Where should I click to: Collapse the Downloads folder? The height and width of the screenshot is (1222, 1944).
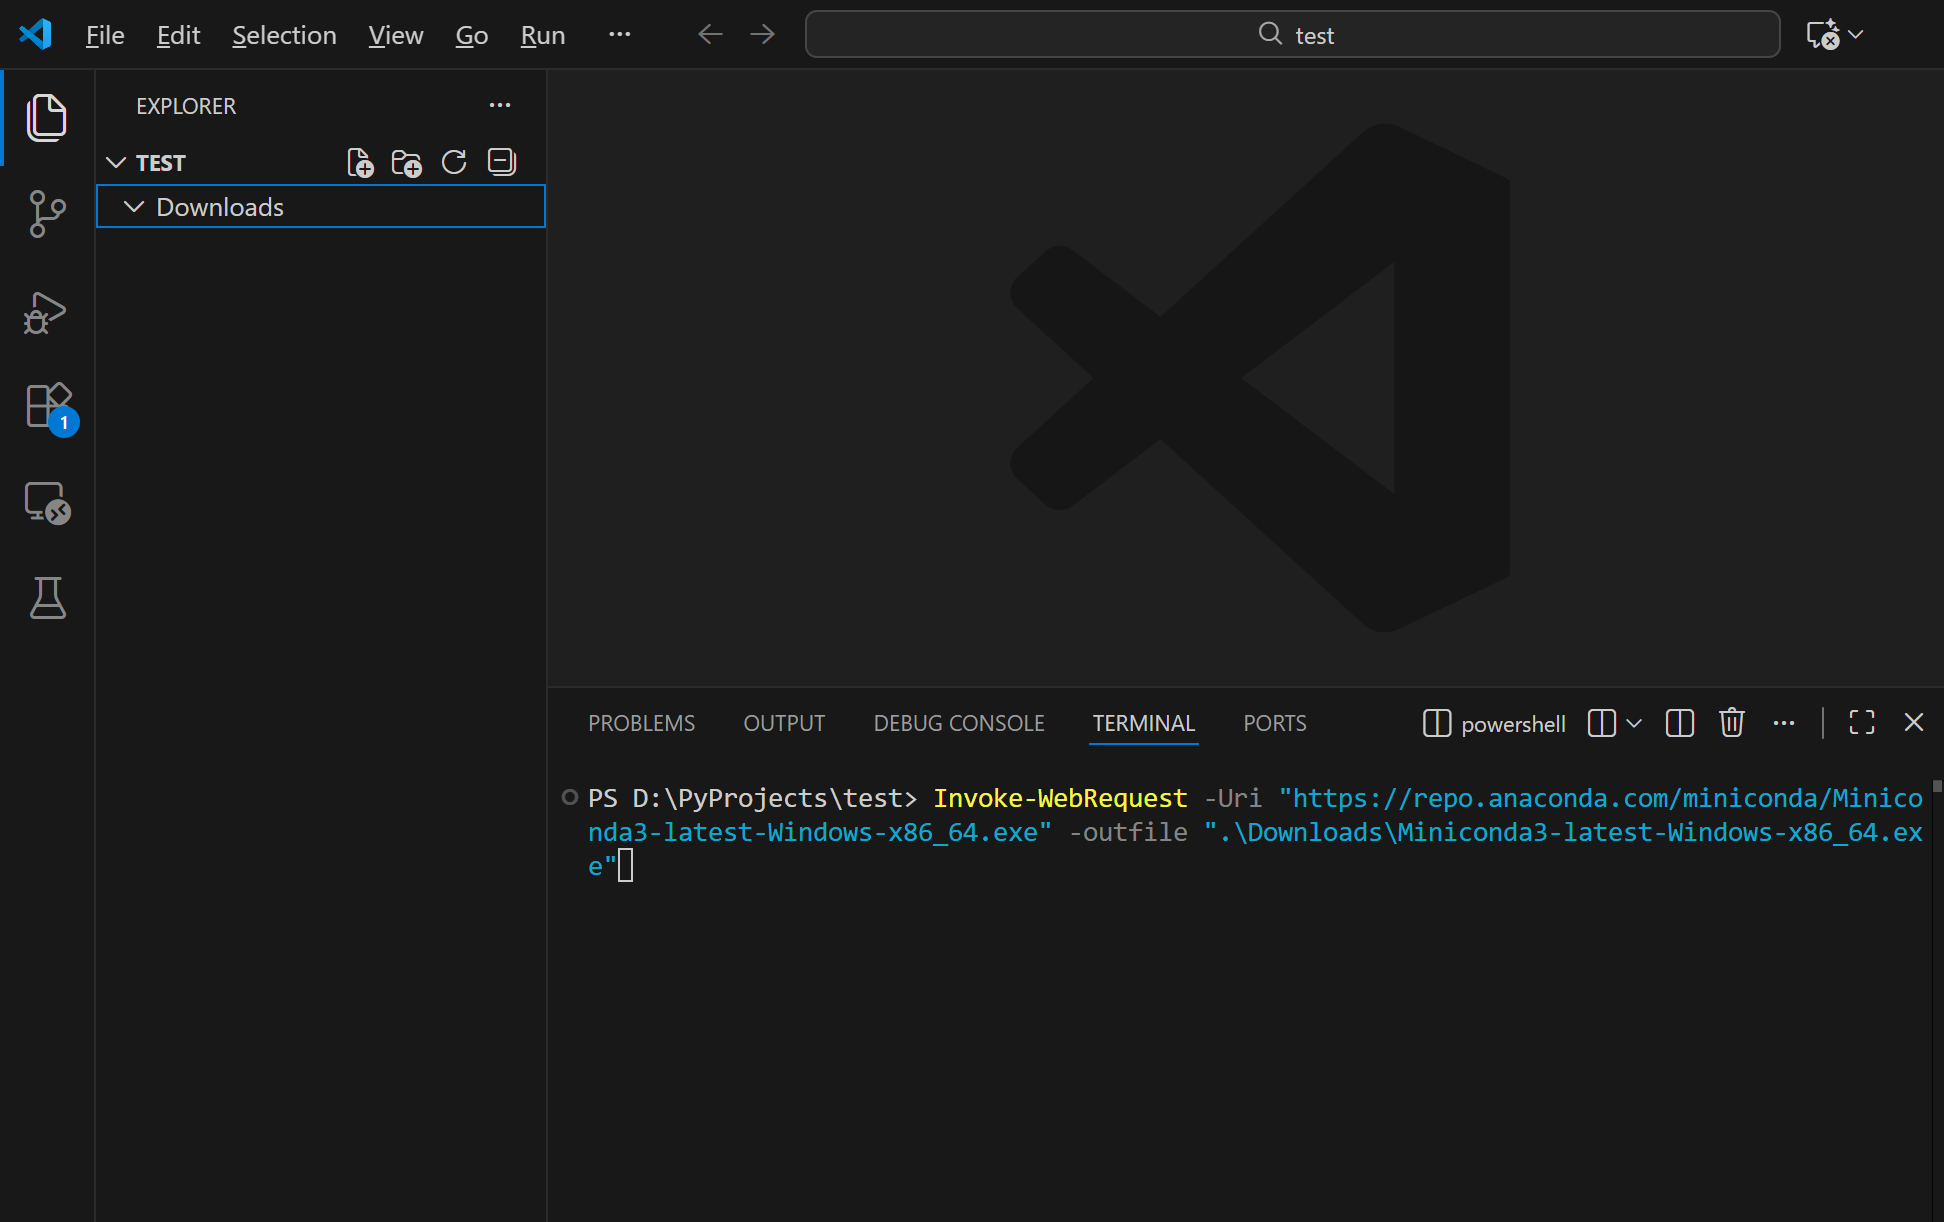tap(134, 207)
